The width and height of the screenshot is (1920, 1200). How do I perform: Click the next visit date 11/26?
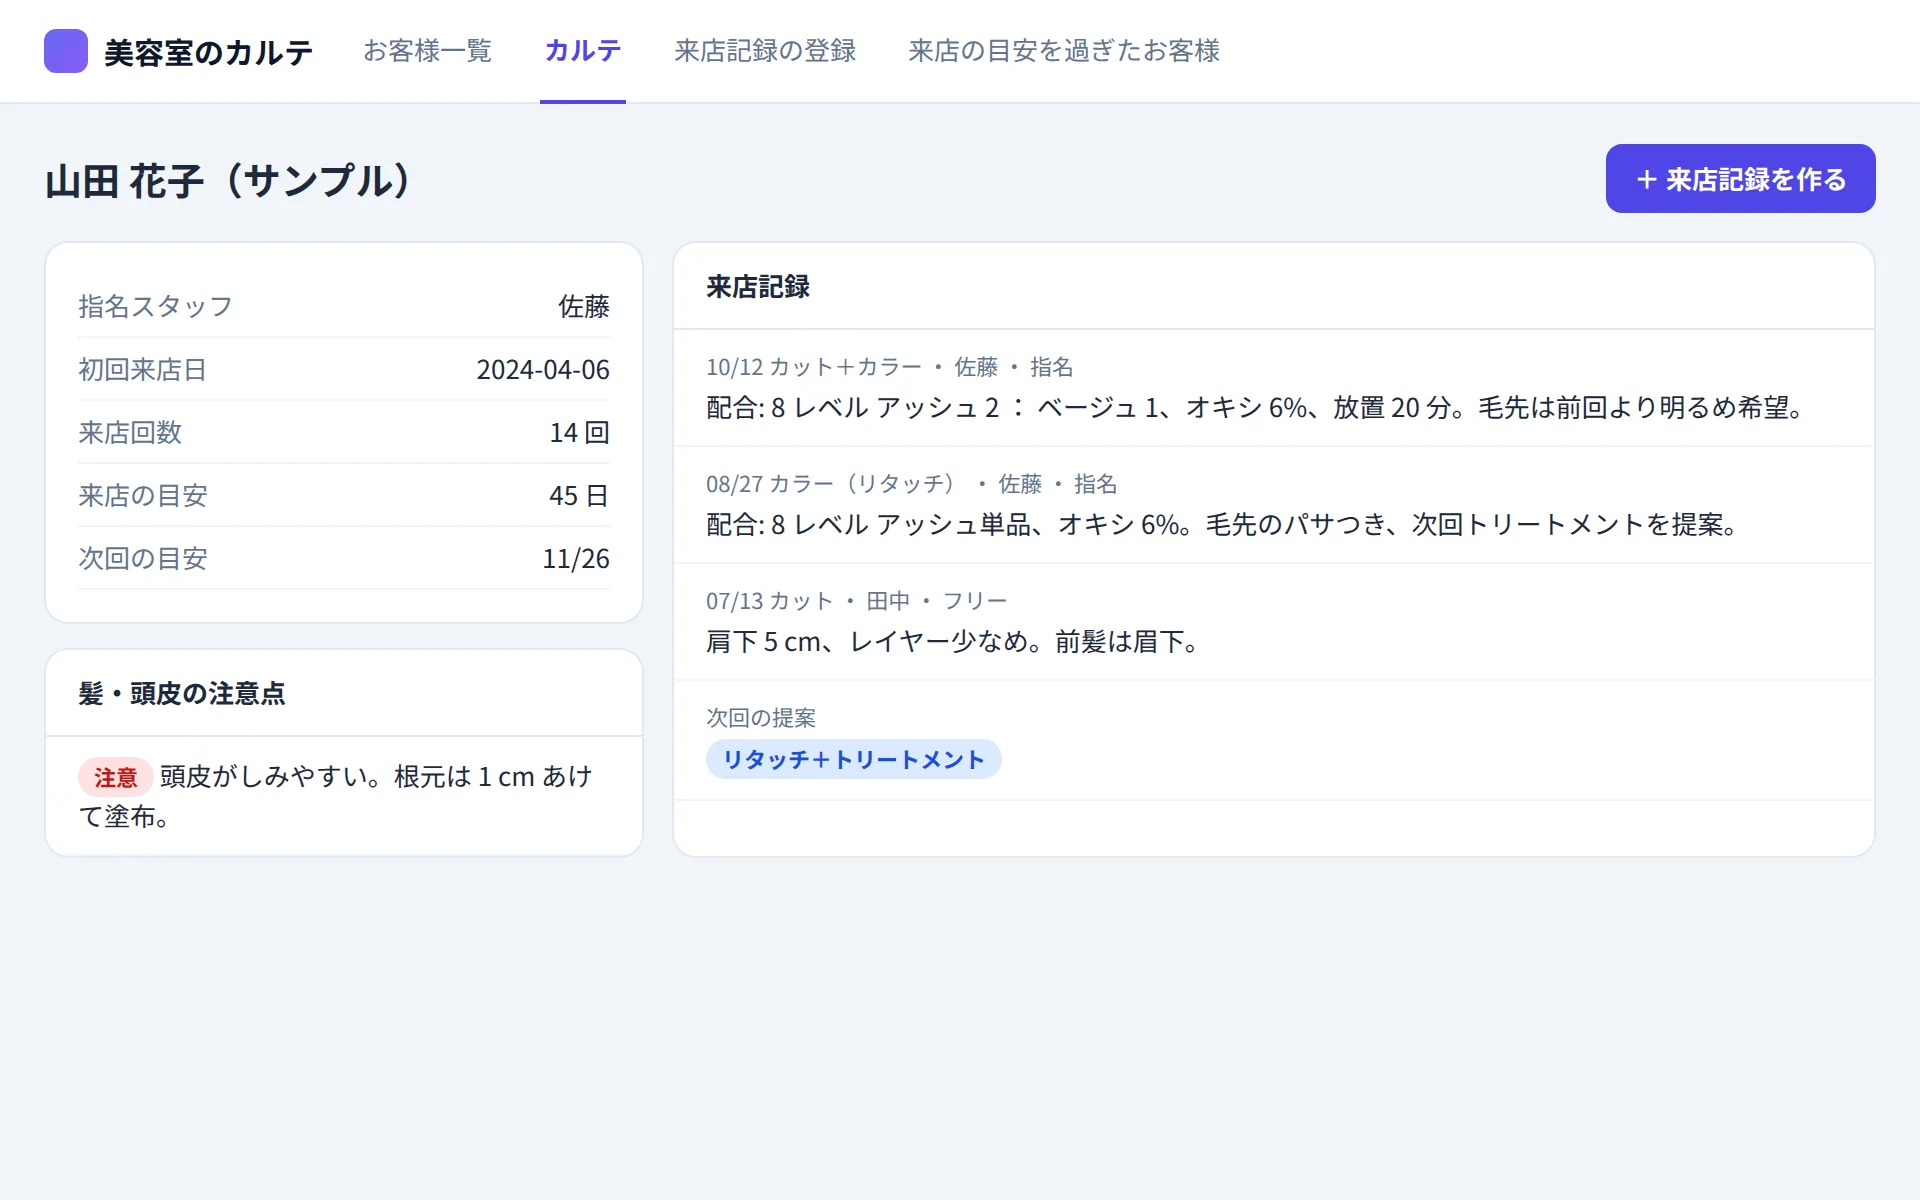tap(576, 558)
